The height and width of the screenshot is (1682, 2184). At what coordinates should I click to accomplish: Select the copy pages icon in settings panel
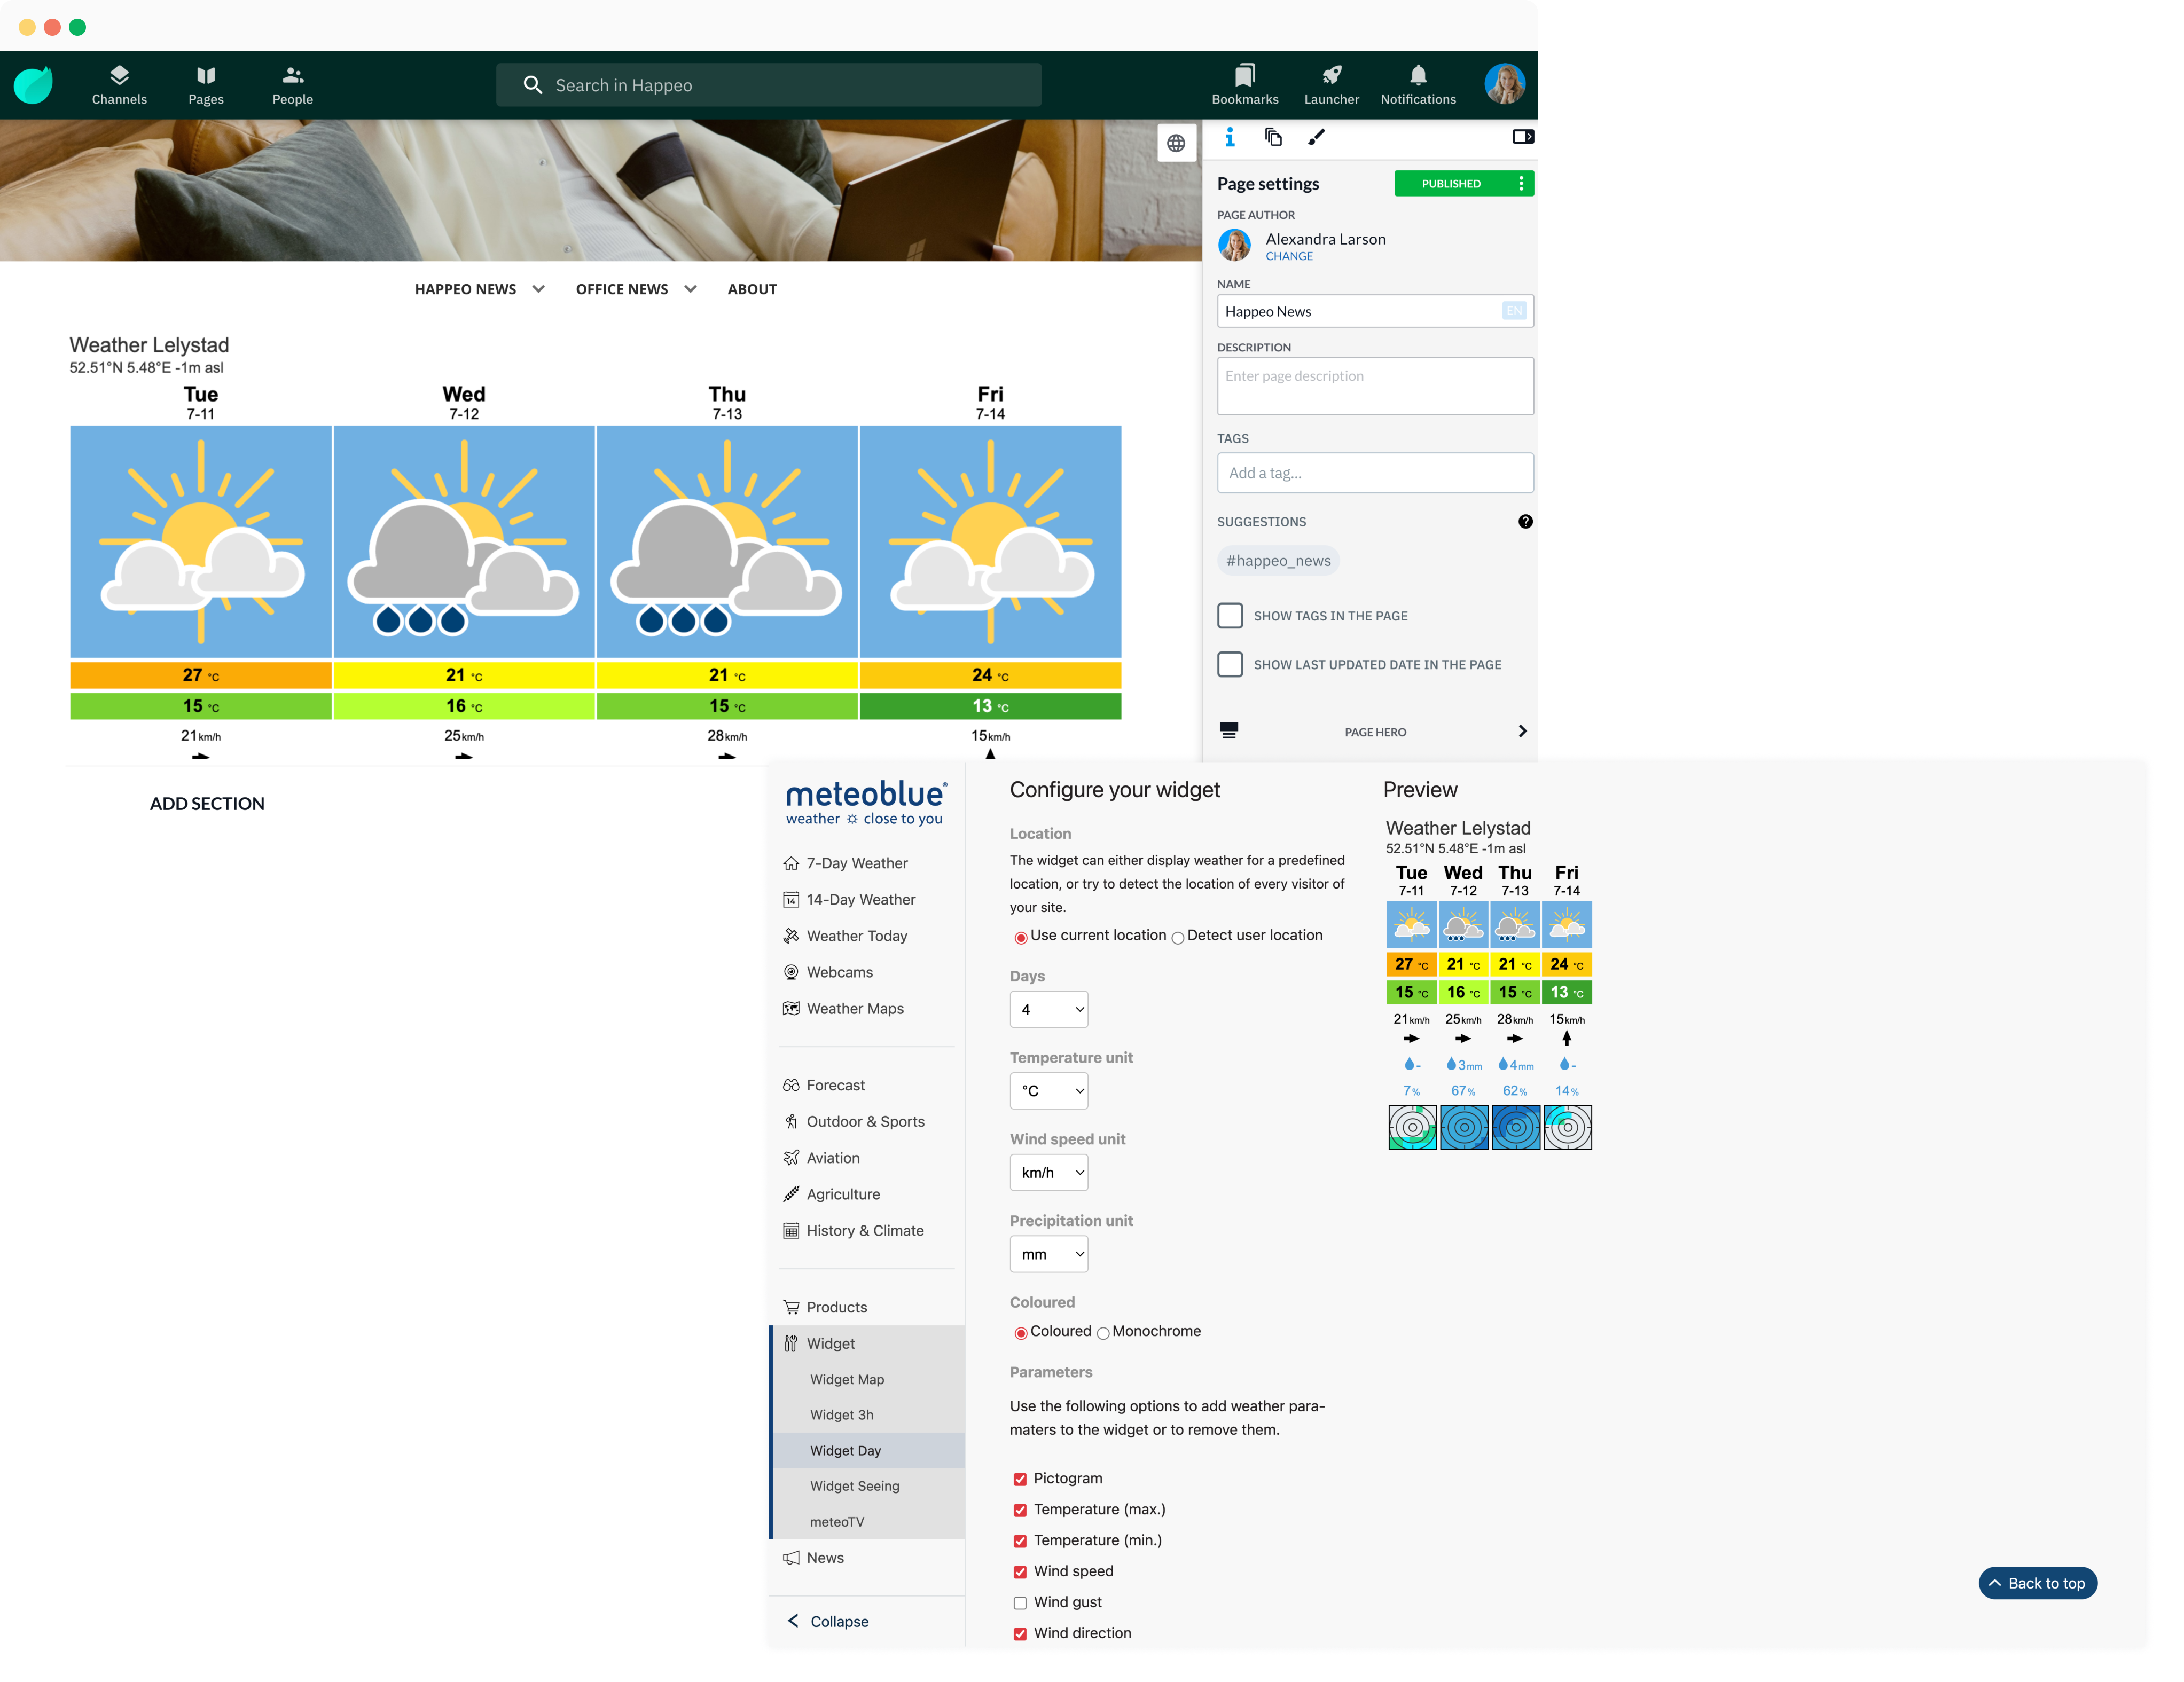click(1273, 137)
